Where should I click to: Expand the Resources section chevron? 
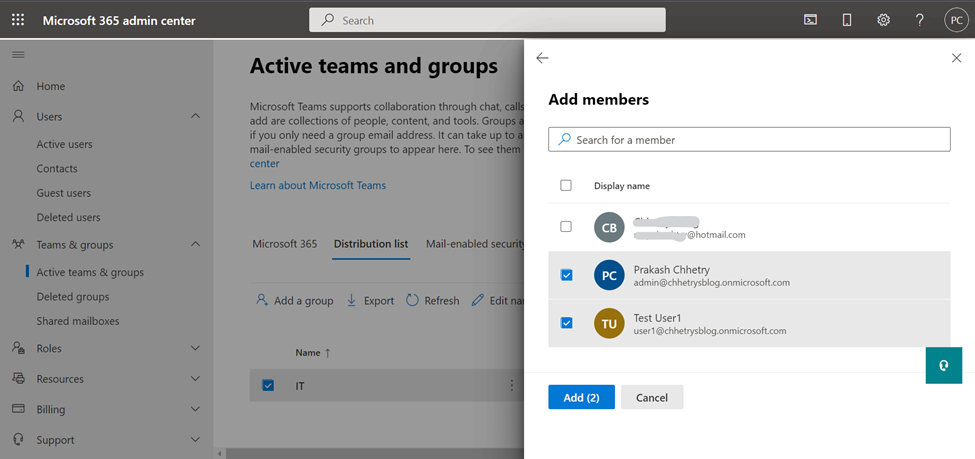195,379
